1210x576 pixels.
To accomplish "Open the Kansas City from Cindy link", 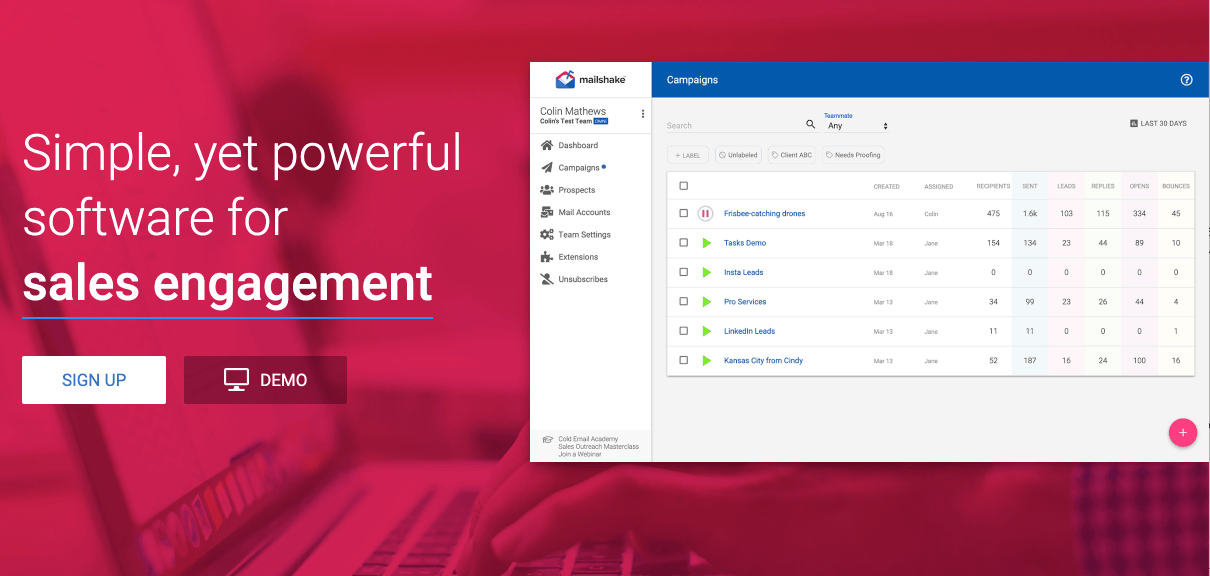I will pyautogui.click(x=763, y=360).
